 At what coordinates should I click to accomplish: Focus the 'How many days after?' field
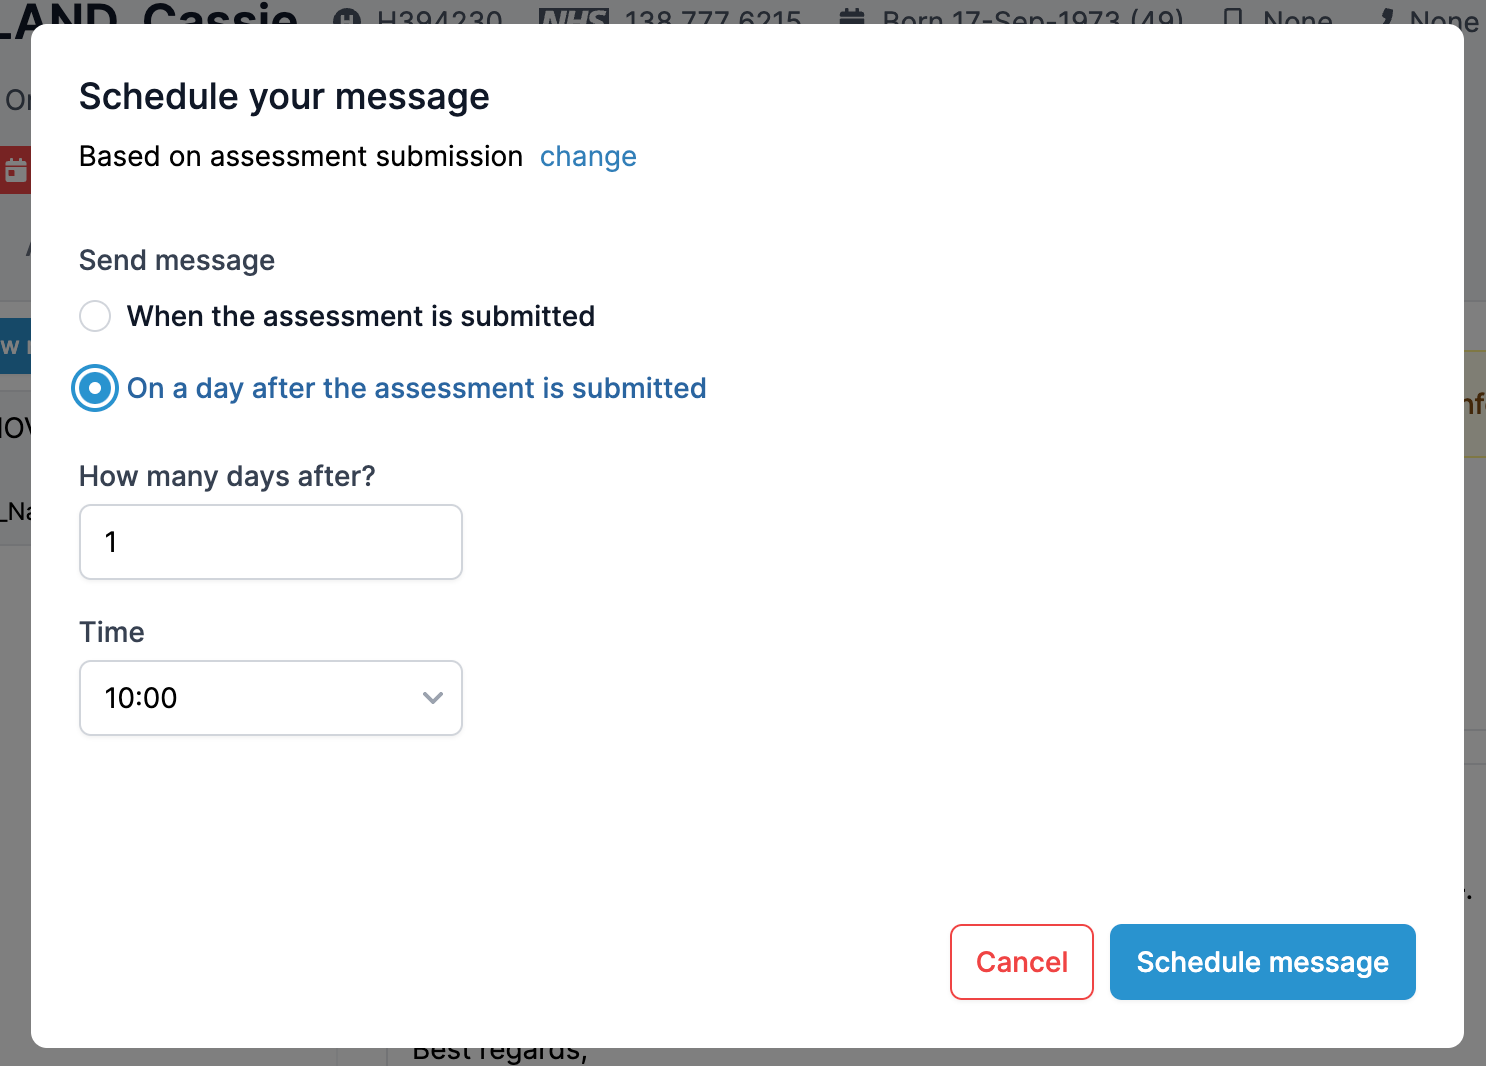[270, 542]
